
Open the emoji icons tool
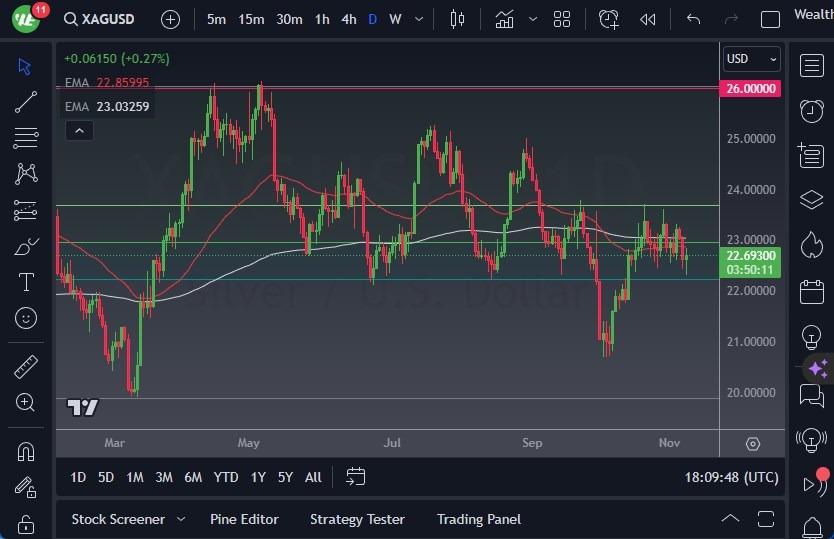[x=26, y=318]
